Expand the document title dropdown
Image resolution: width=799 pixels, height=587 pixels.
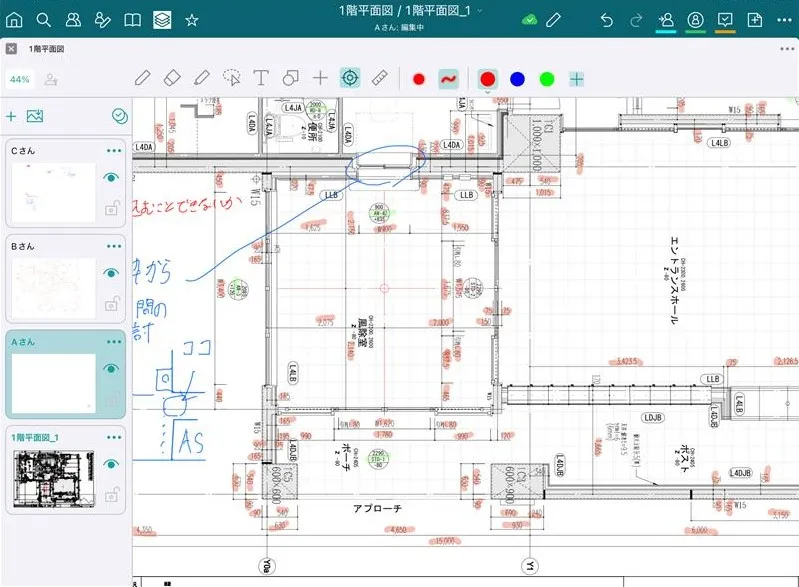481,10
